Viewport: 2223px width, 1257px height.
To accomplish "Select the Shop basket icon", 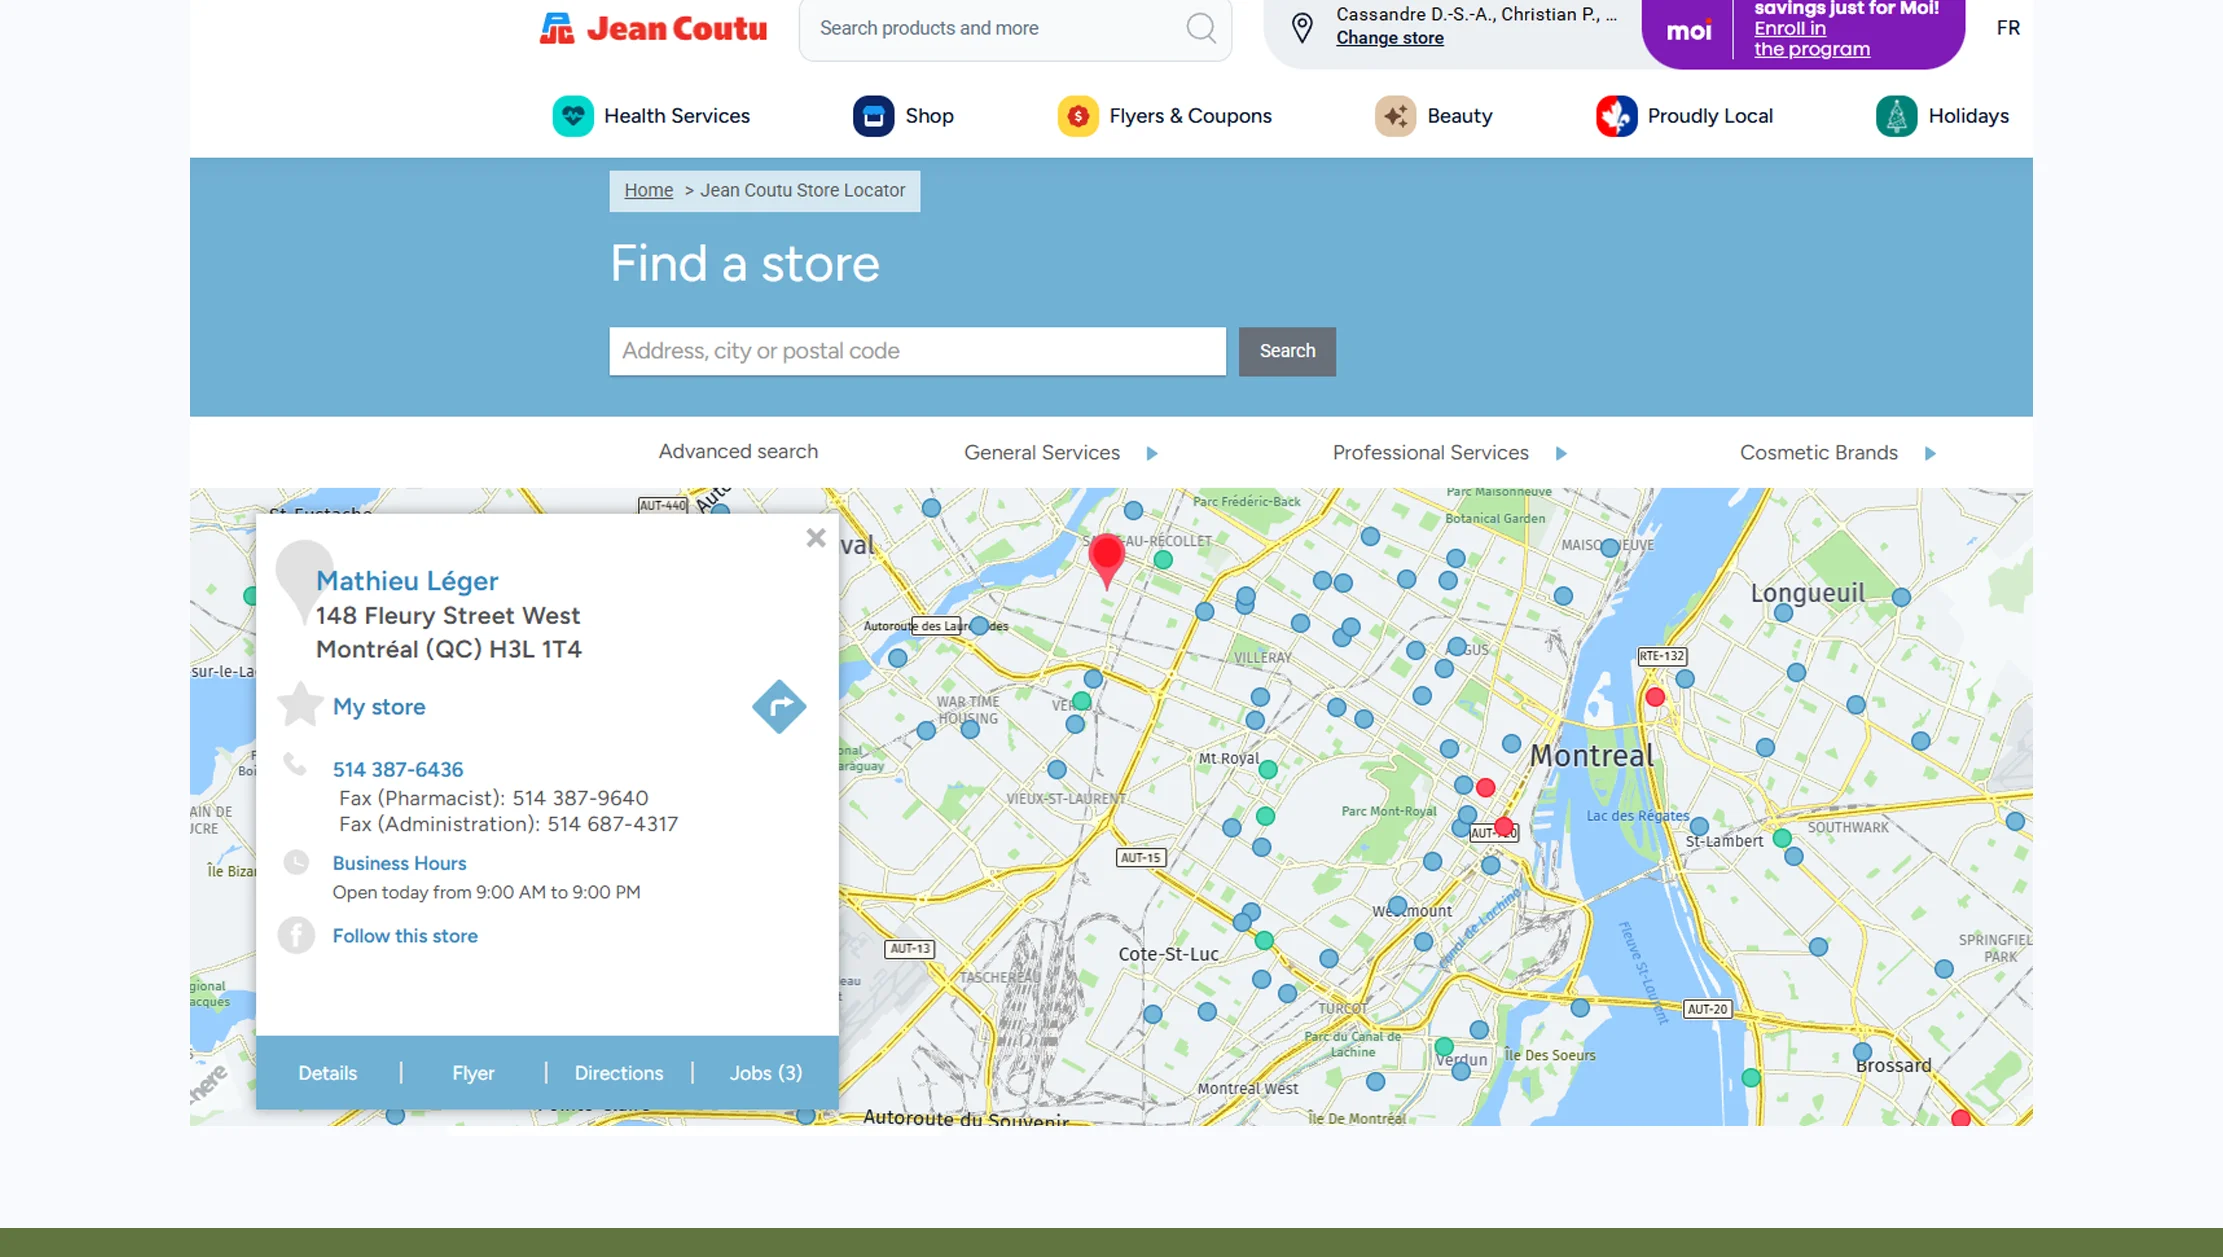I will 874,116.
